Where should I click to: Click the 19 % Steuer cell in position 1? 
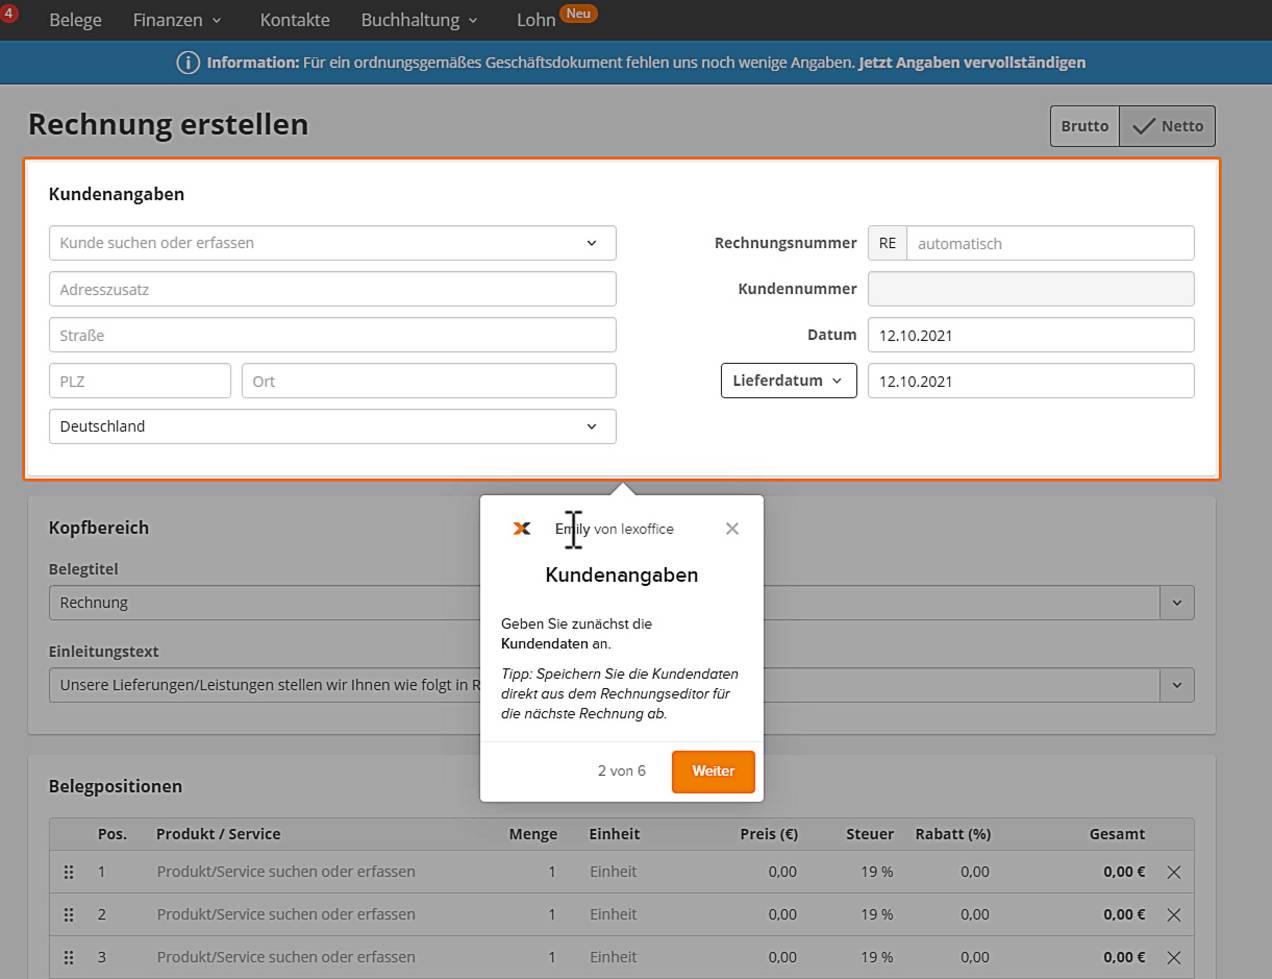tap(877, 872)
